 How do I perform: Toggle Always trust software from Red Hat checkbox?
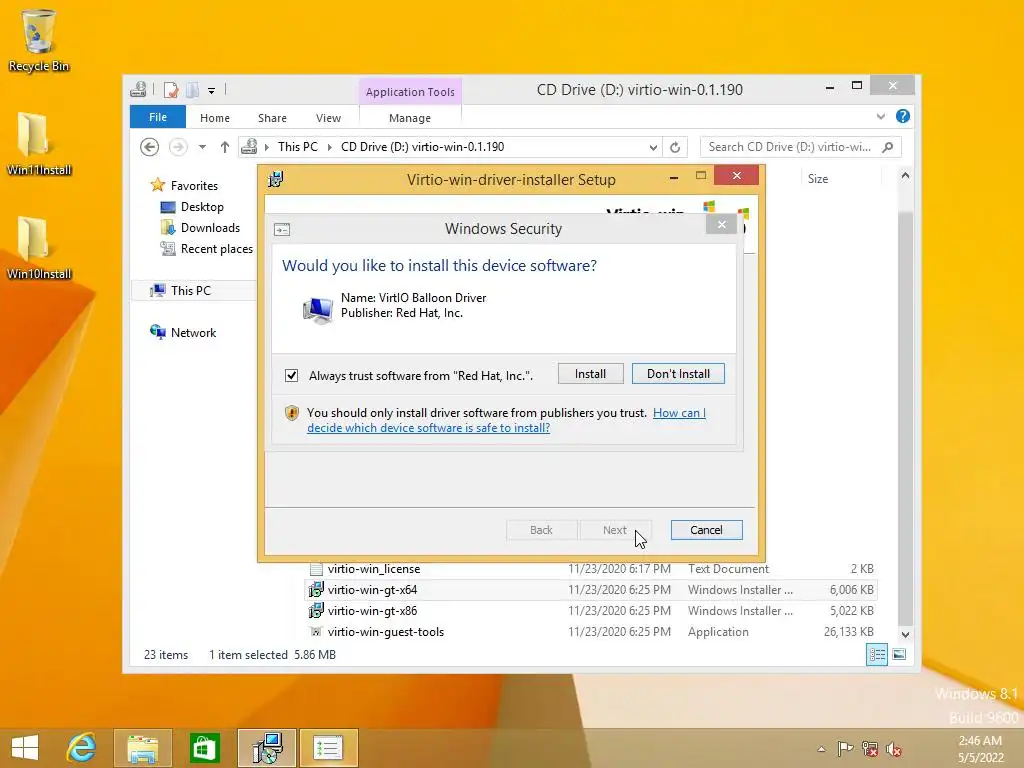291,375
